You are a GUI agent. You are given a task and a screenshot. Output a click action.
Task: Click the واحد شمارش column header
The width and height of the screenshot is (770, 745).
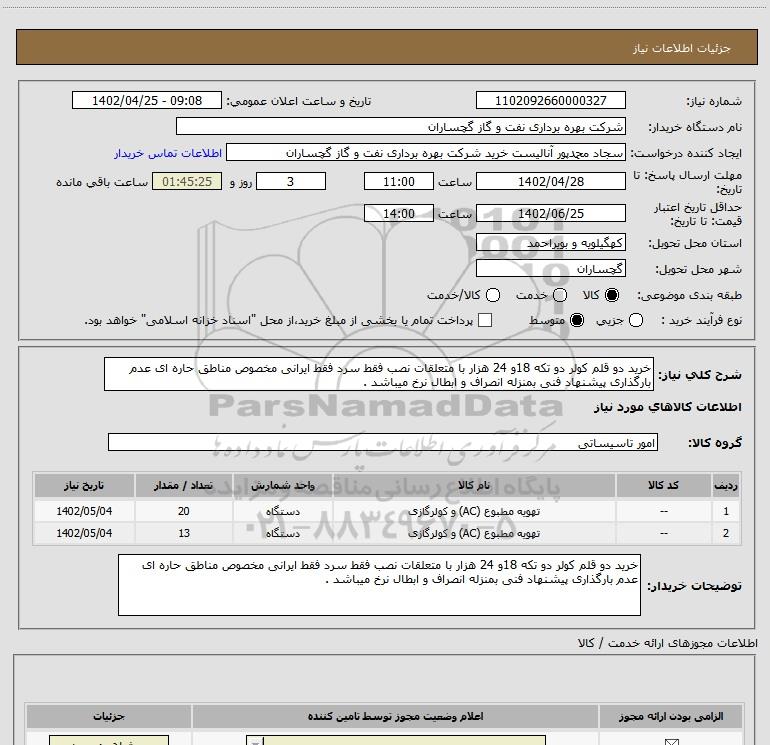coord(283,486)
